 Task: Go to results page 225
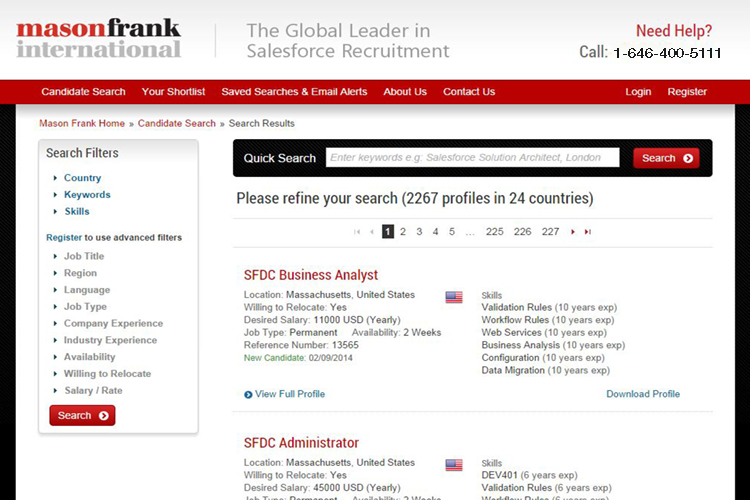[x=495, y=232]
